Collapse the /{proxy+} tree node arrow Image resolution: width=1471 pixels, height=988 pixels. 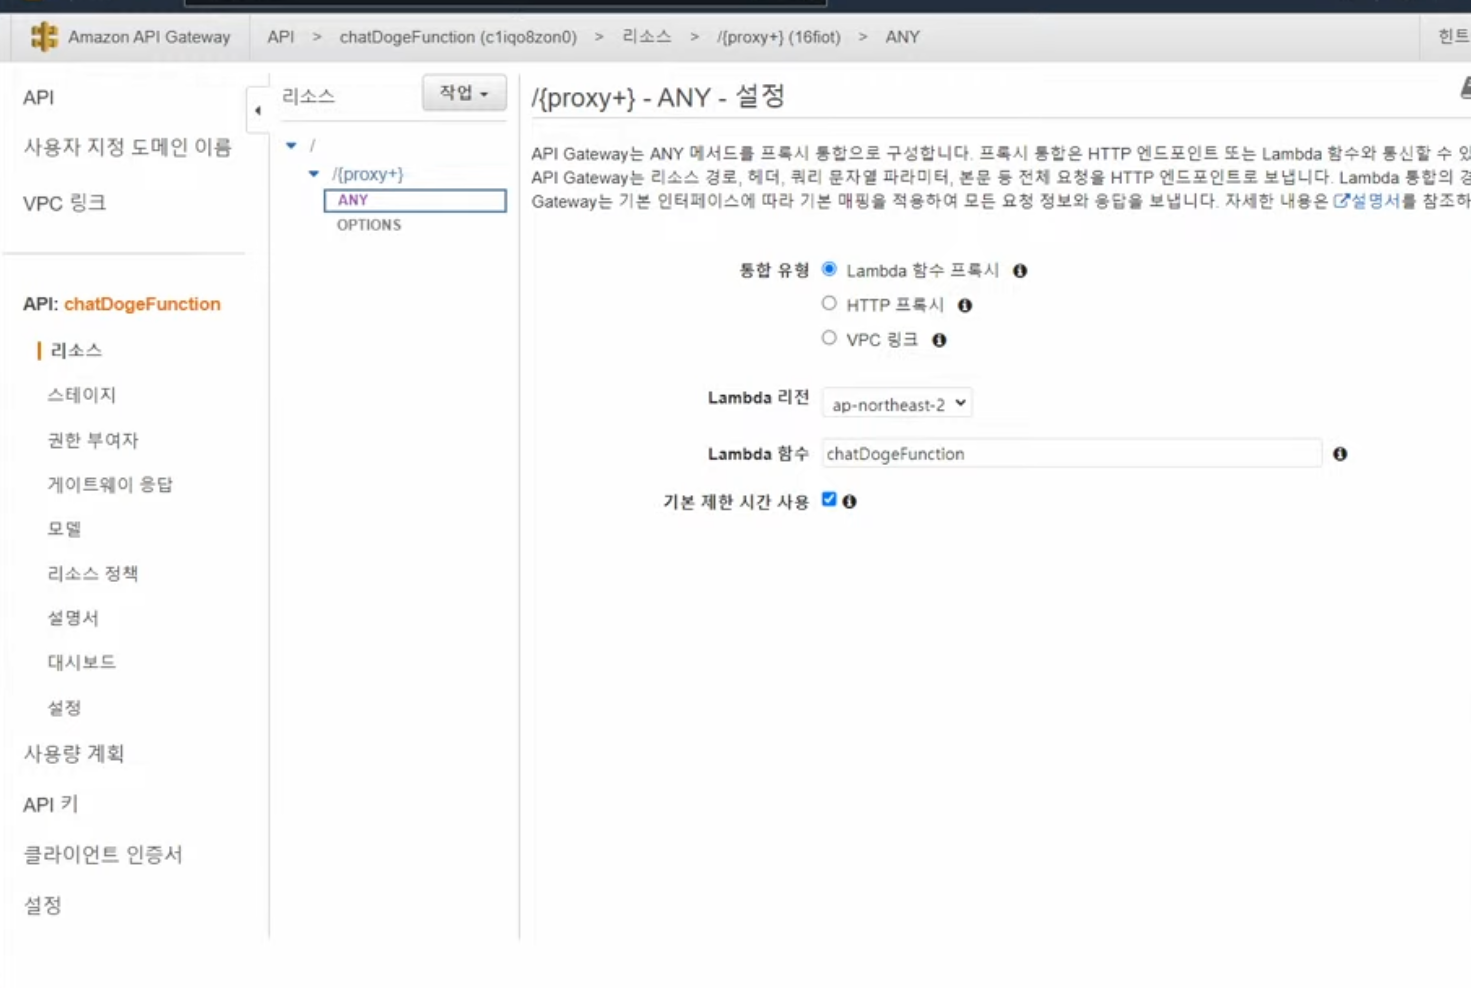tap(314, 174)
